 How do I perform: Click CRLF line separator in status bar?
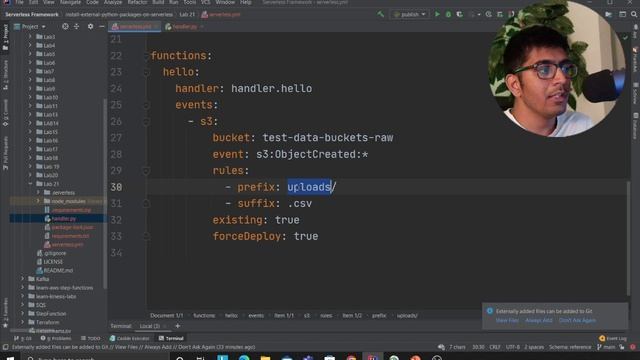(x=495, y=347)
